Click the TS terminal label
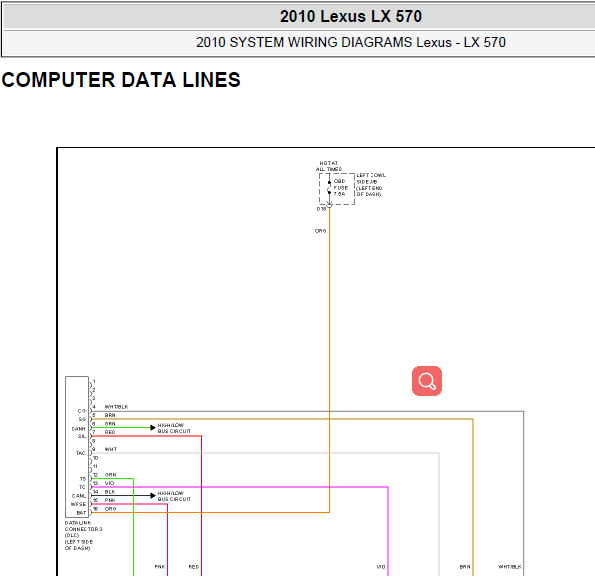 tap(82, 479)
